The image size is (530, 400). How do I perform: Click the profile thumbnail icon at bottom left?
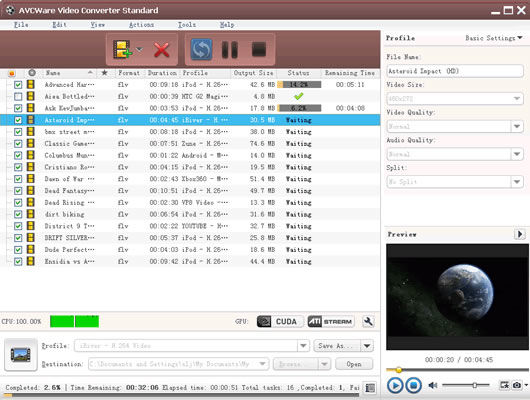(21, 355)
